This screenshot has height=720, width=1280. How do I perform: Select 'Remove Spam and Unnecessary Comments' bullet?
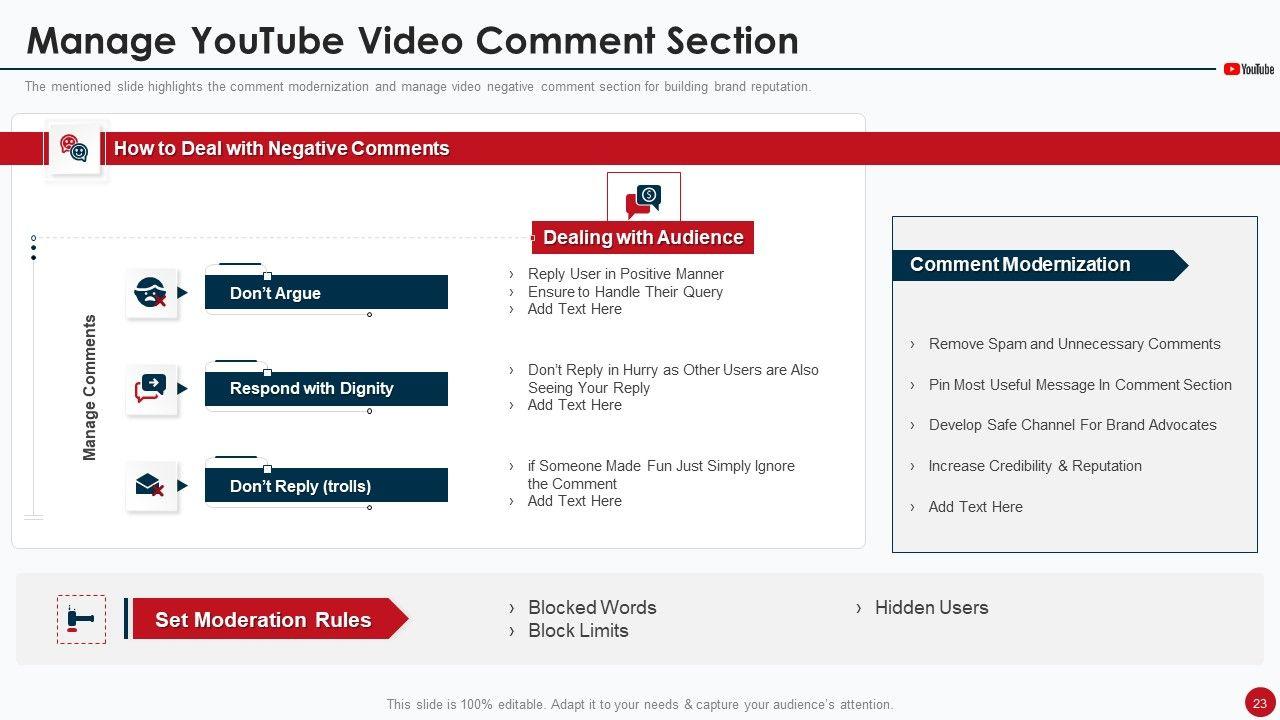pyautogui.click(x=1075, y=344)
